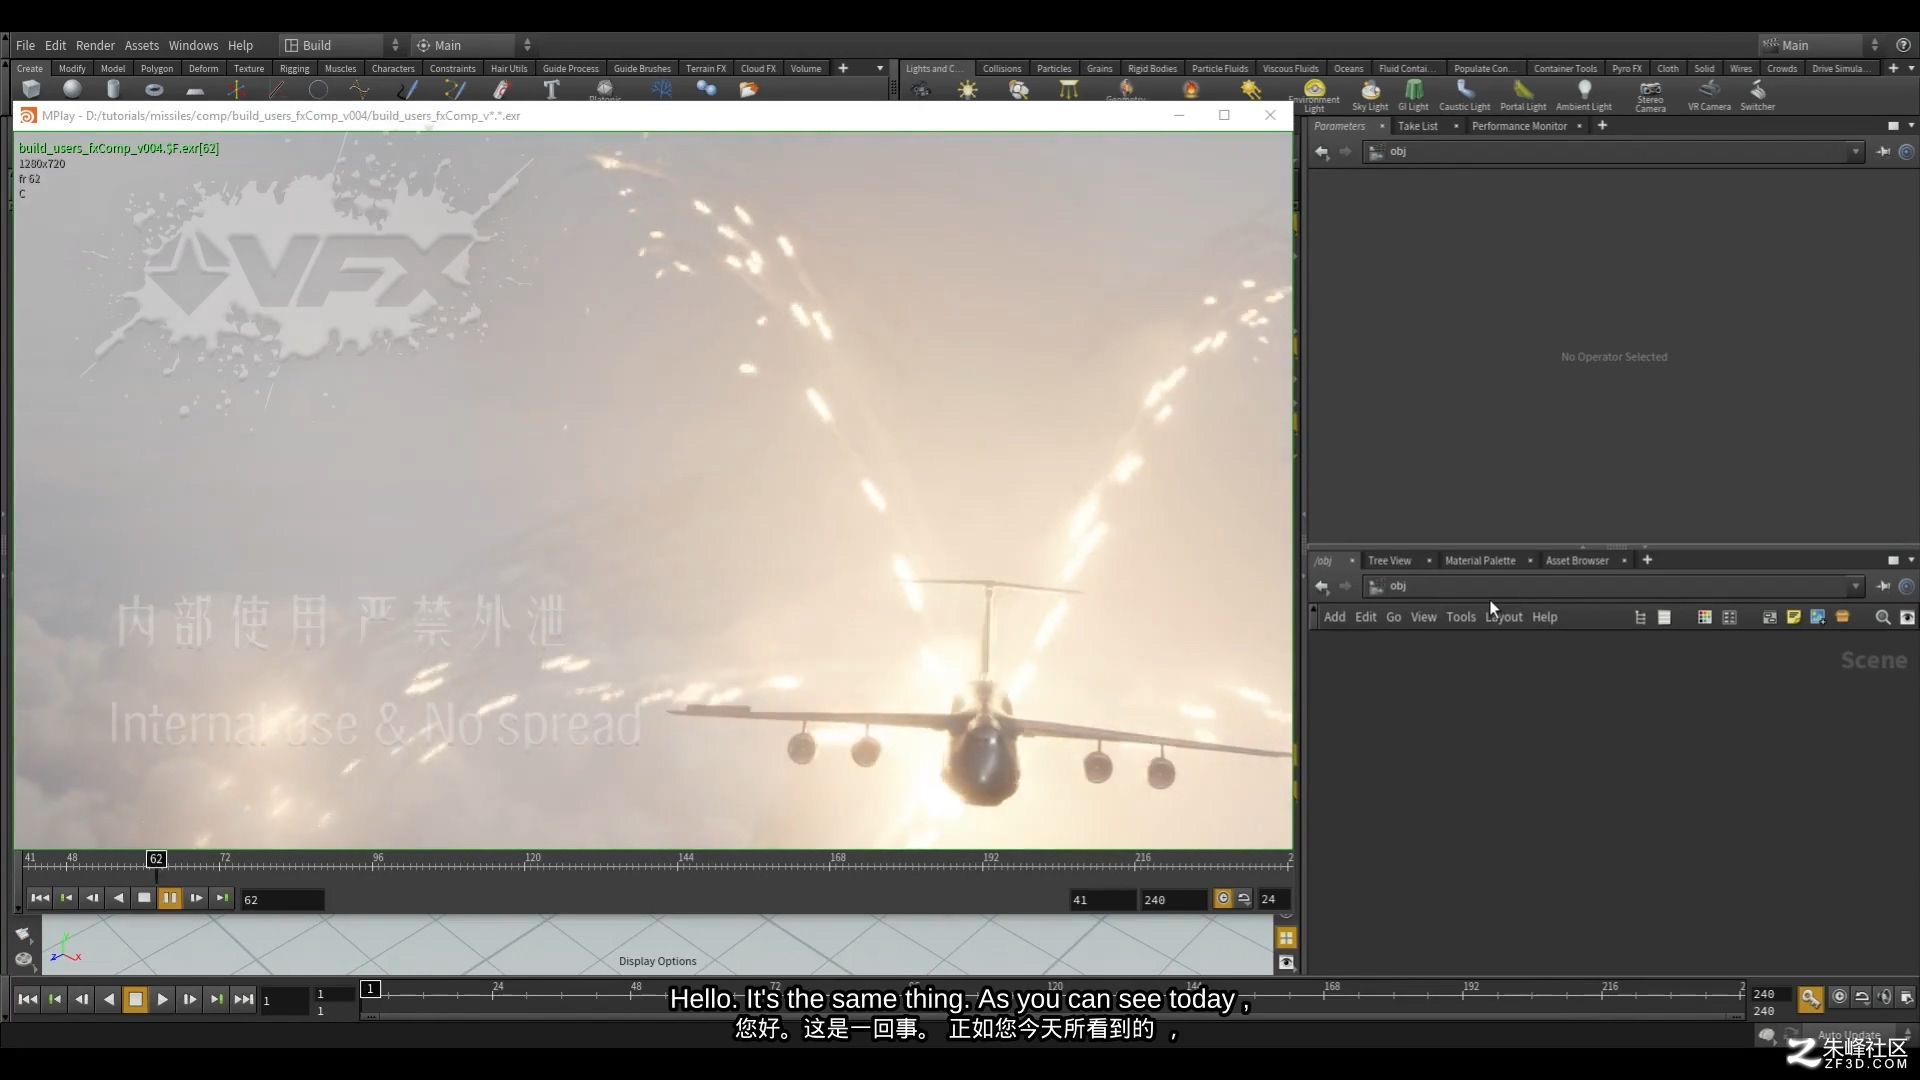Open the network editor Add menu
The image size is (1920, 1080).
coord(1334,617)
